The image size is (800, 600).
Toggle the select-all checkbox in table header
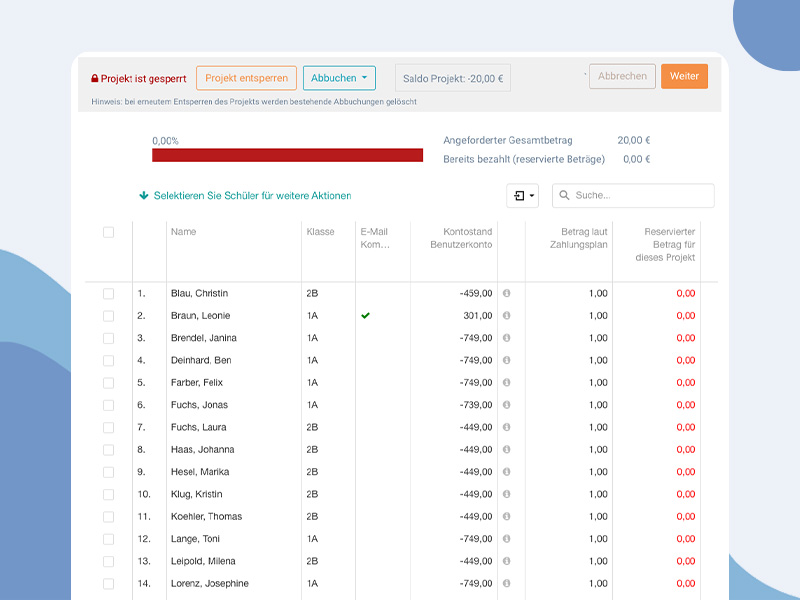coord(108,232)
